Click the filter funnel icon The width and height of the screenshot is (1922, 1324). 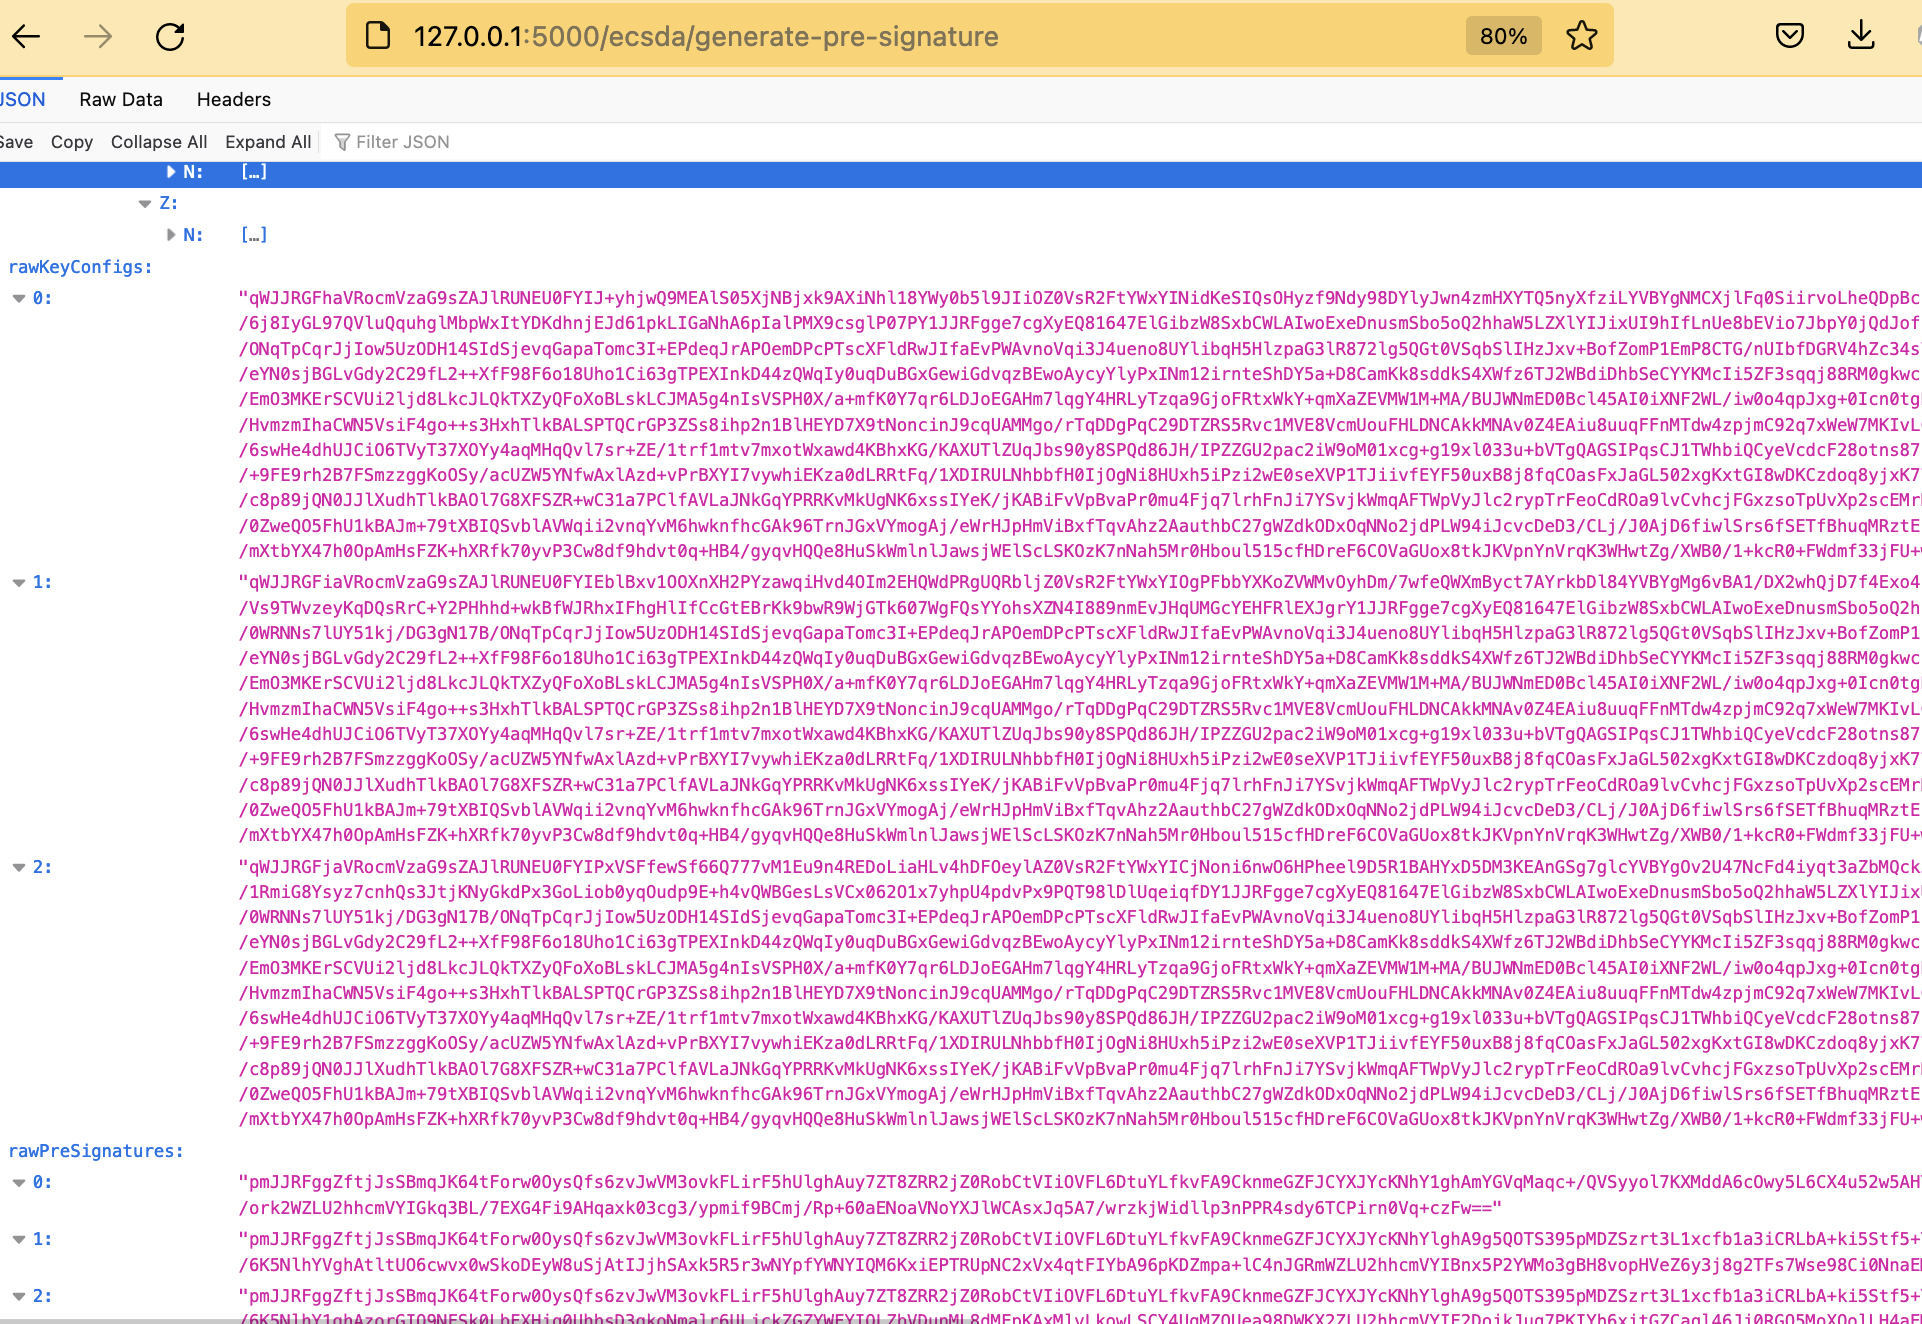342,142
